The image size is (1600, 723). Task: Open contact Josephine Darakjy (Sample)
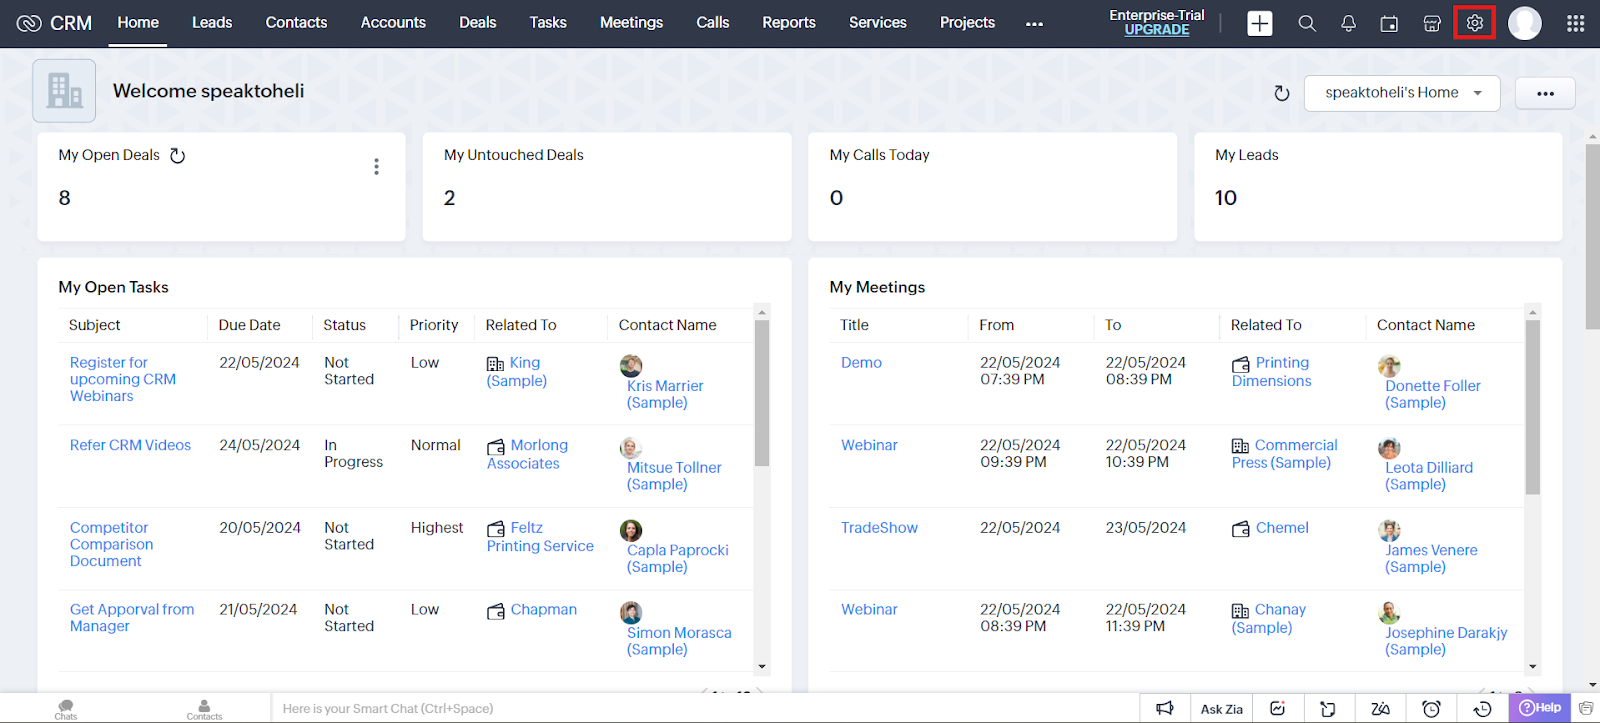coord(1446,641)
